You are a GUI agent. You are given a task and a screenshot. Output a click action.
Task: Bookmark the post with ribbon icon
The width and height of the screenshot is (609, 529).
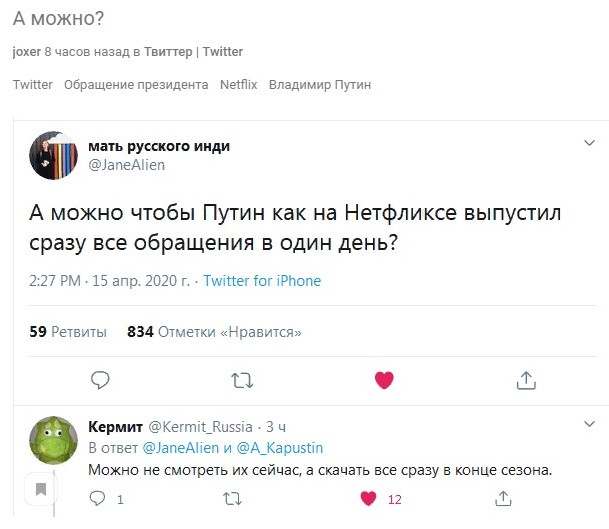pyautogui.click(x=42, y=490)
